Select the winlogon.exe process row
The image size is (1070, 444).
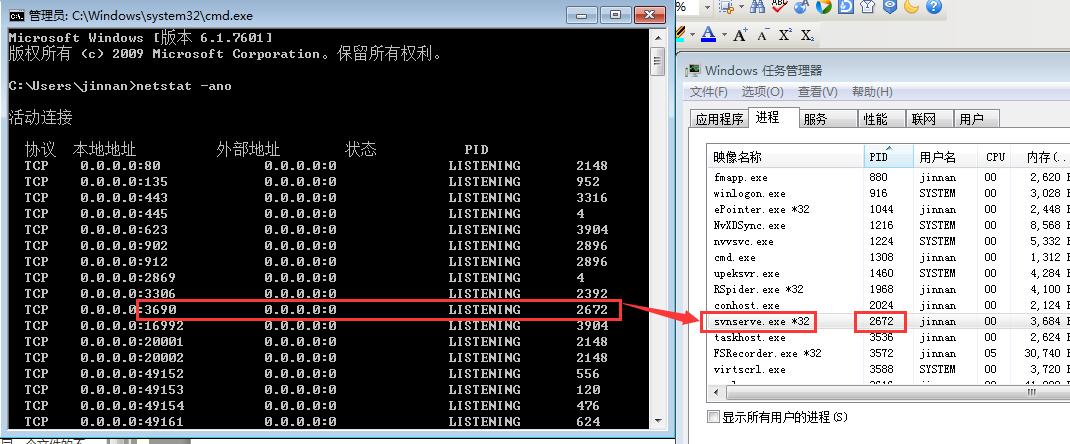click(888, 193)
